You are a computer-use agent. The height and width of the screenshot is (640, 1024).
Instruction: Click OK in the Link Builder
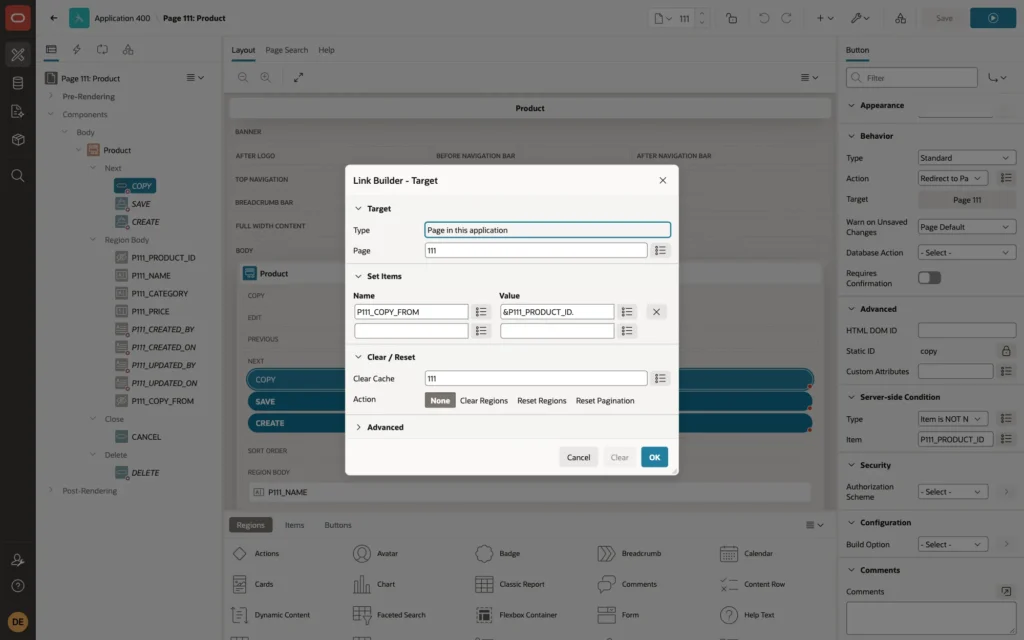pyautogui.click(x=654, y=457)
